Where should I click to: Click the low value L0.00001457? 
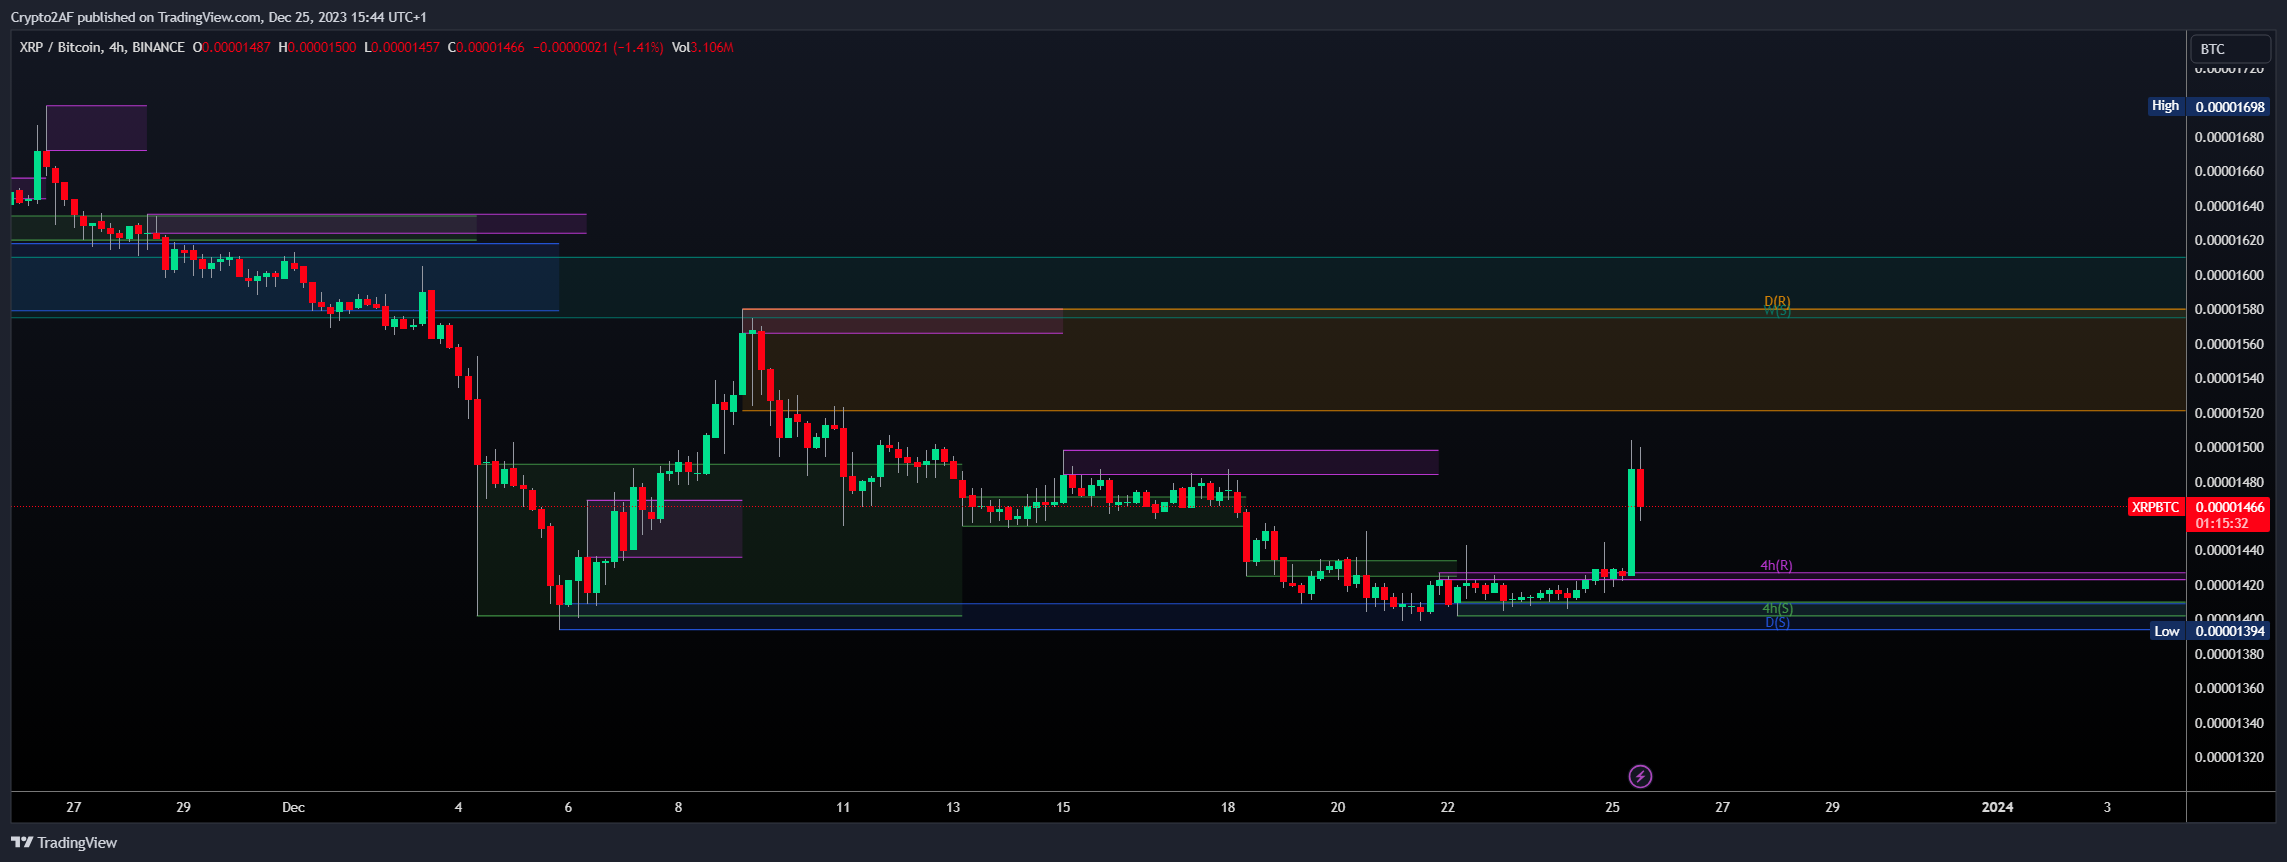point(402,47)
